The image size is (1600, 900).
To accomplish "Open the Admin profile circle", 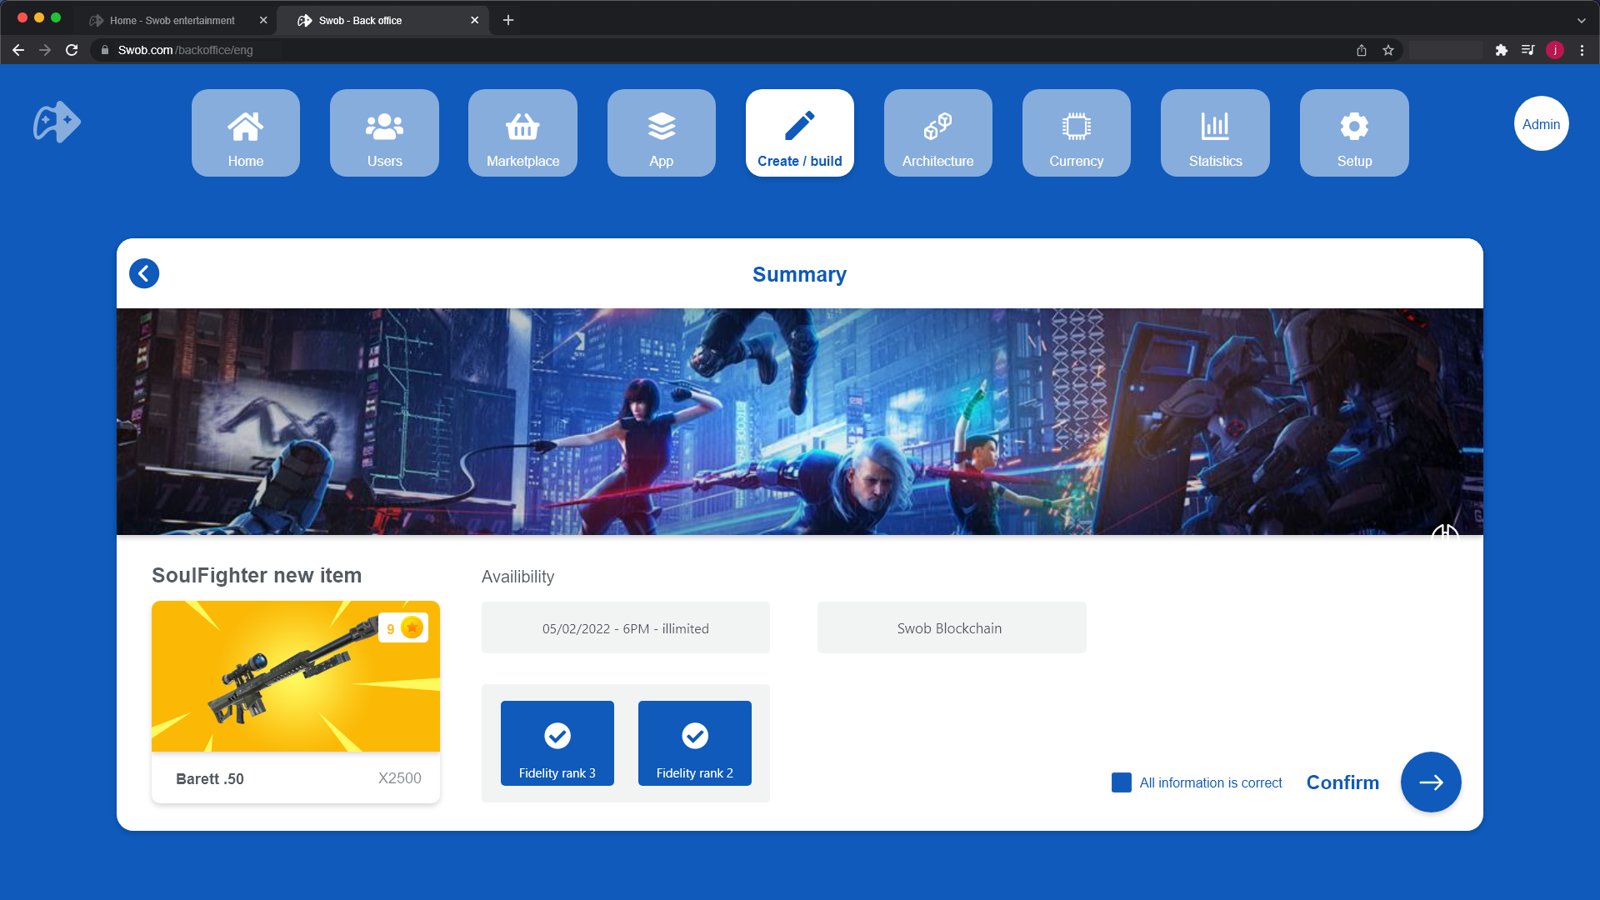I will coord(1541,124).
